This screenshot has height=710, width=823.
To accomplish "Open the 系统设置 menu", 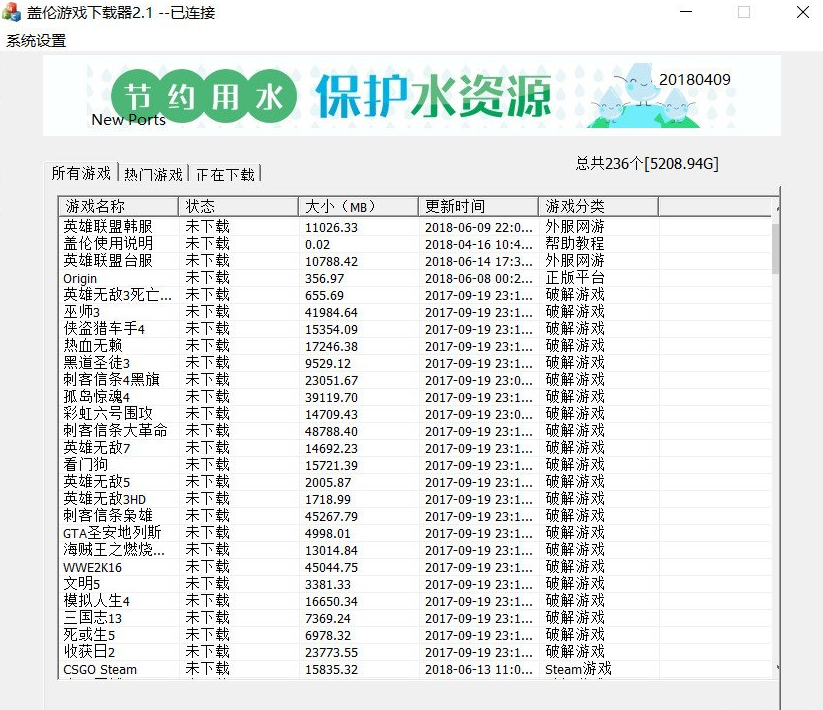I will [36, 40].
